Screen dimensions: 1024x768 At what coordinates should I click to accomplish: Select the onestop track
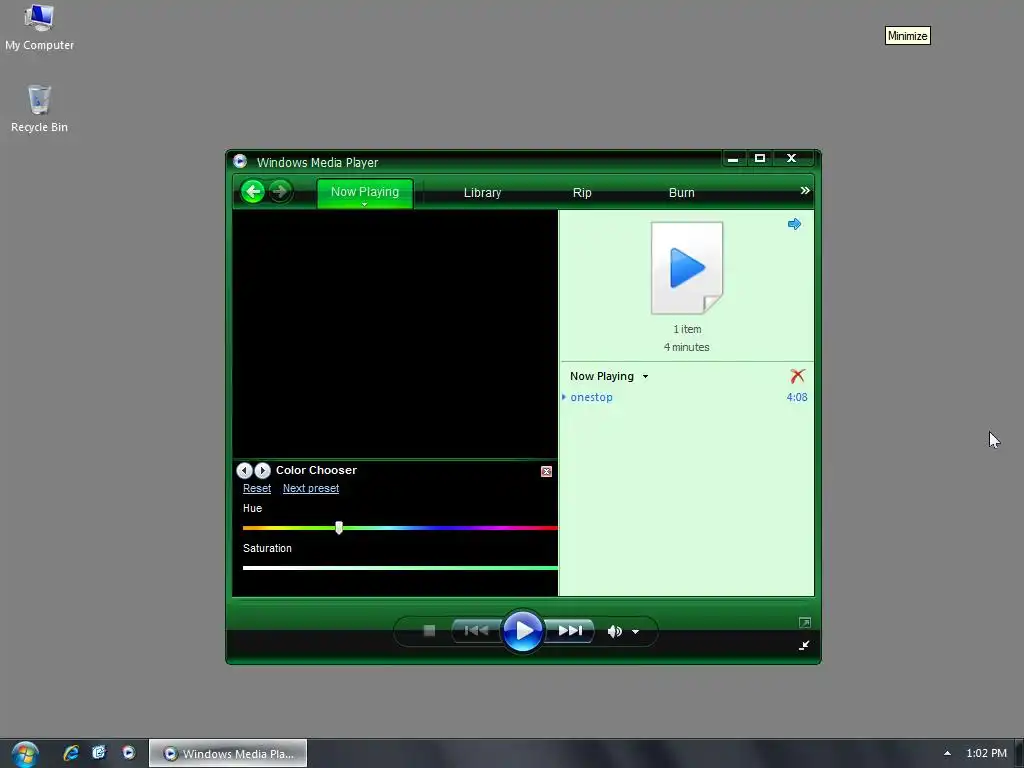[x=591, y=397]
